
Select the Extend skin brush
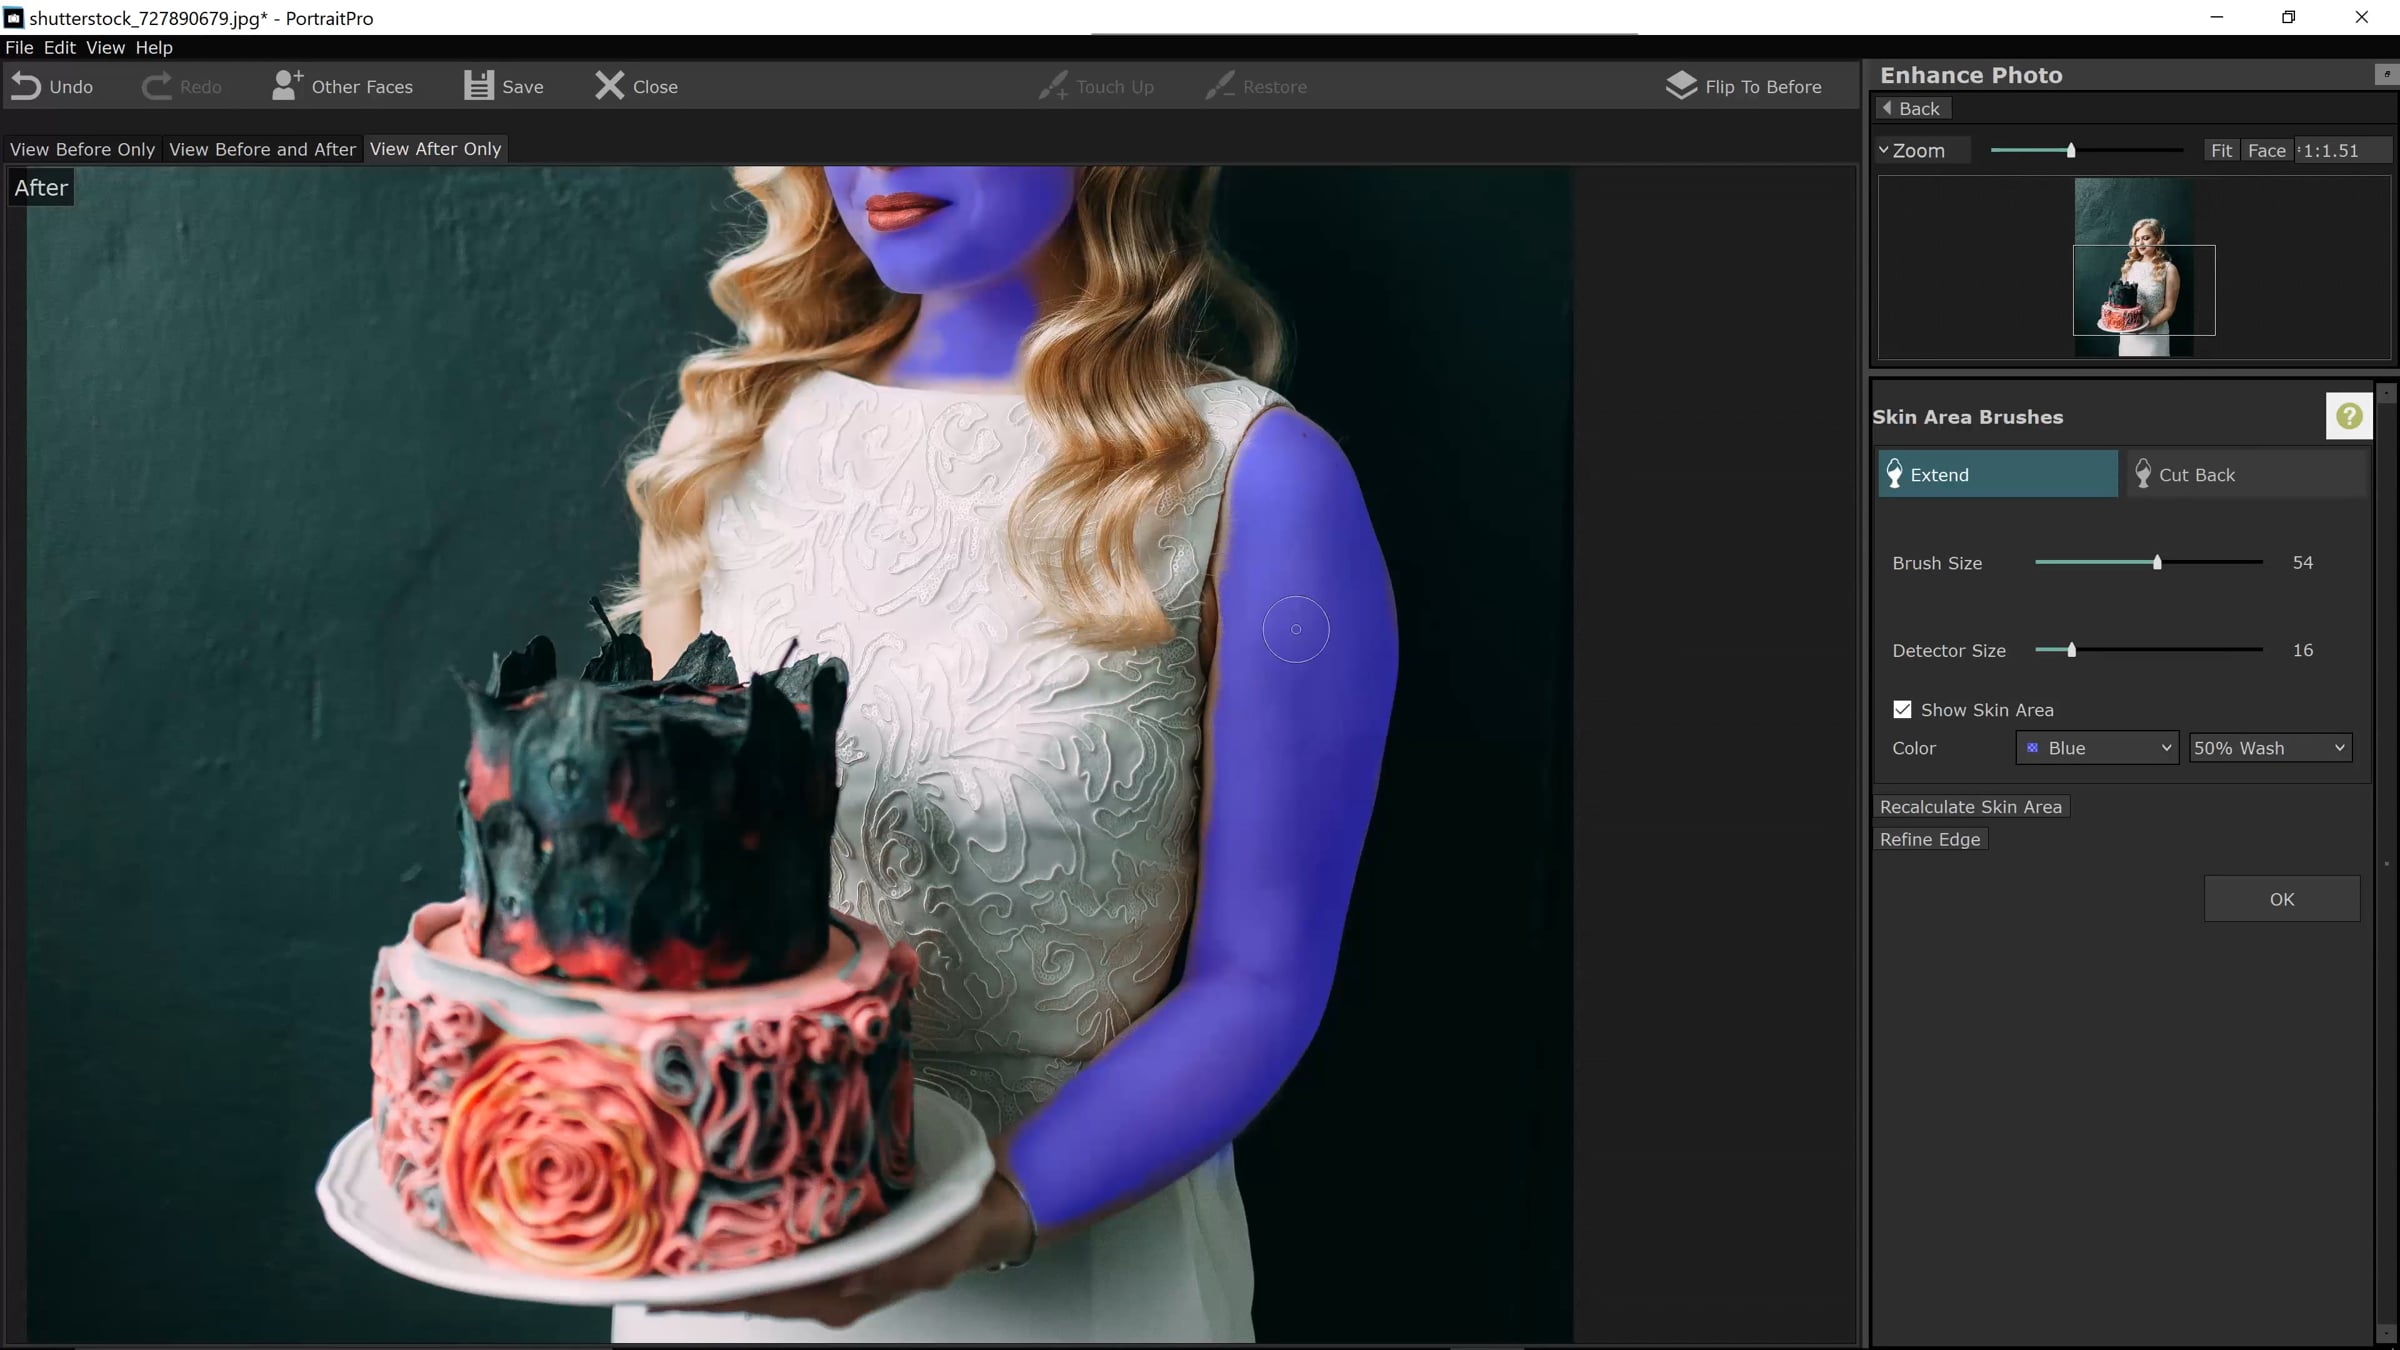1997,474
